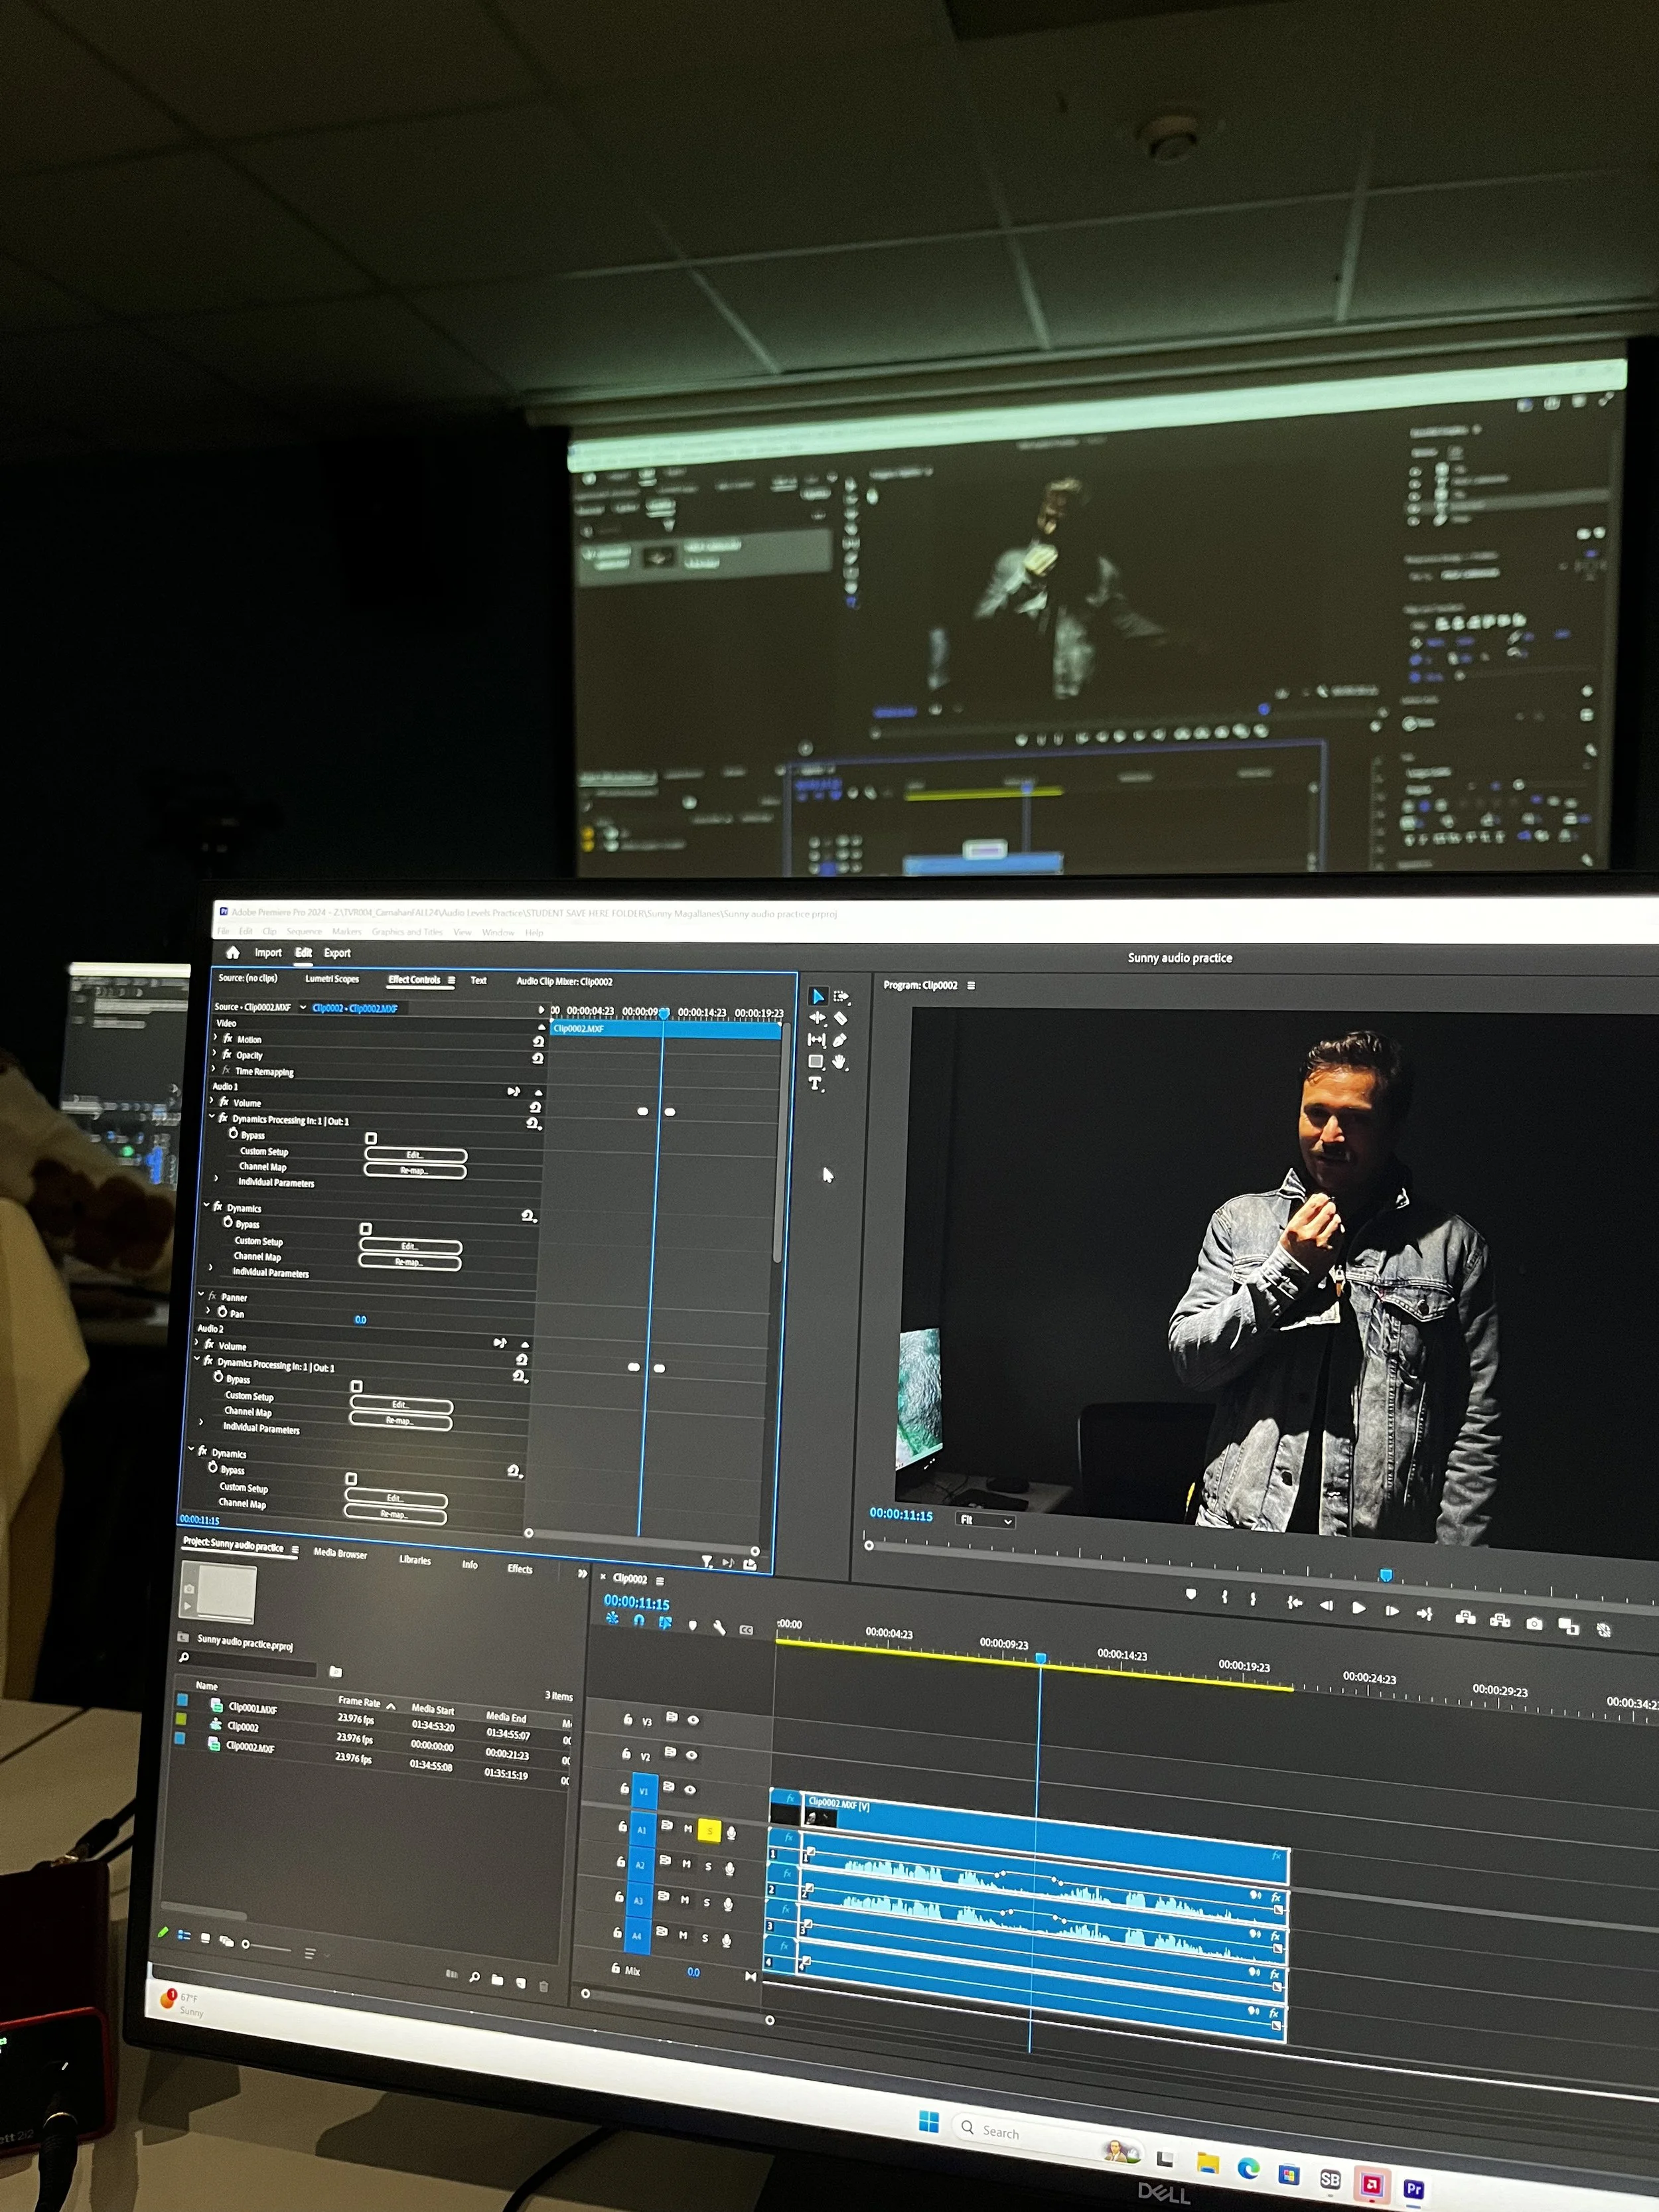1659x2212 pixels.
Task: Hide video track V1 with eye icon
Action: 690,1789
